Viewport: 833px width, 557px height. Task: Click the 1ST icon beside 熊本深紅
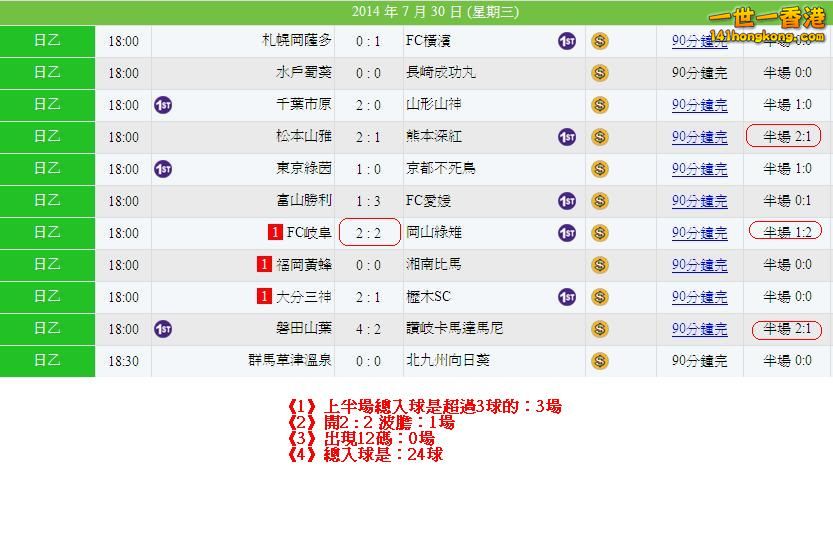566,137
